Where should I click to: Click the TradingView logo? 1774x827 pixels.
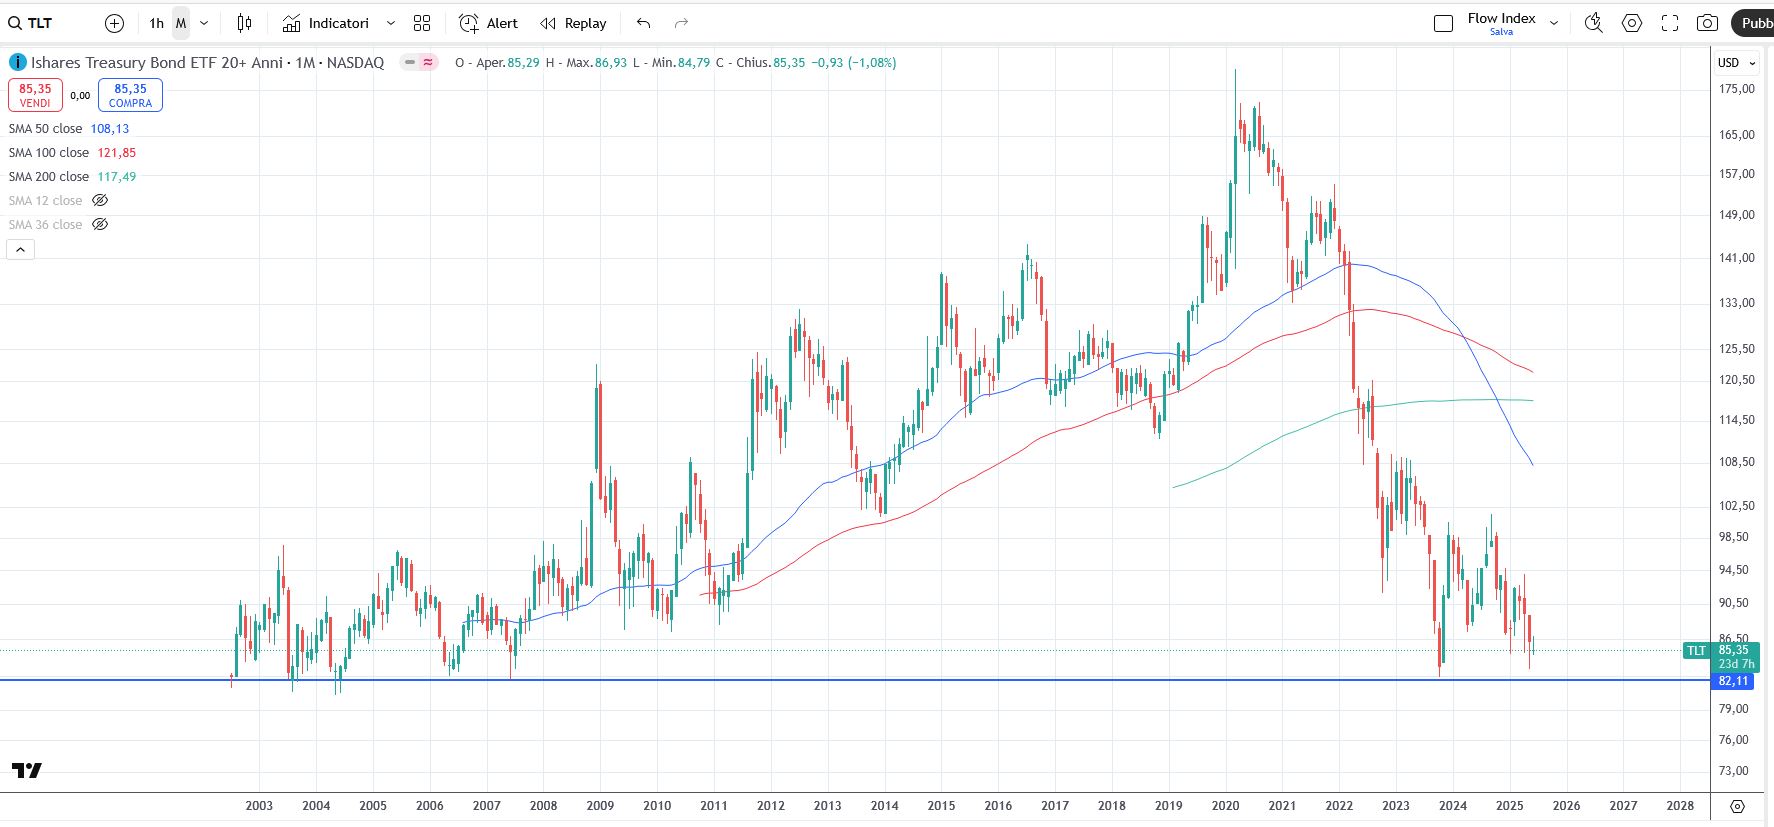click(x=27, y=770)
